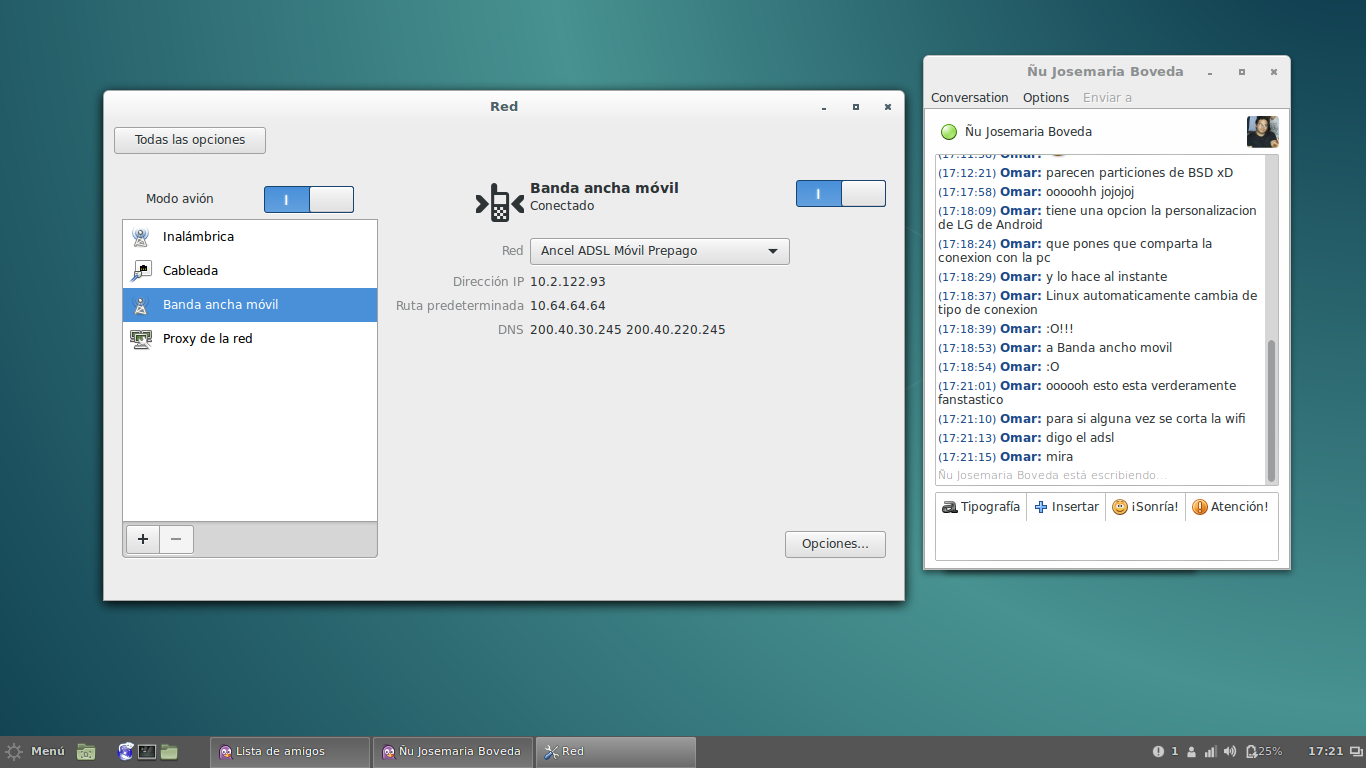Screen dimensions: 1366x768
Task: Click the Banda ancha móvil antenna icon
Action: (140, 305)
